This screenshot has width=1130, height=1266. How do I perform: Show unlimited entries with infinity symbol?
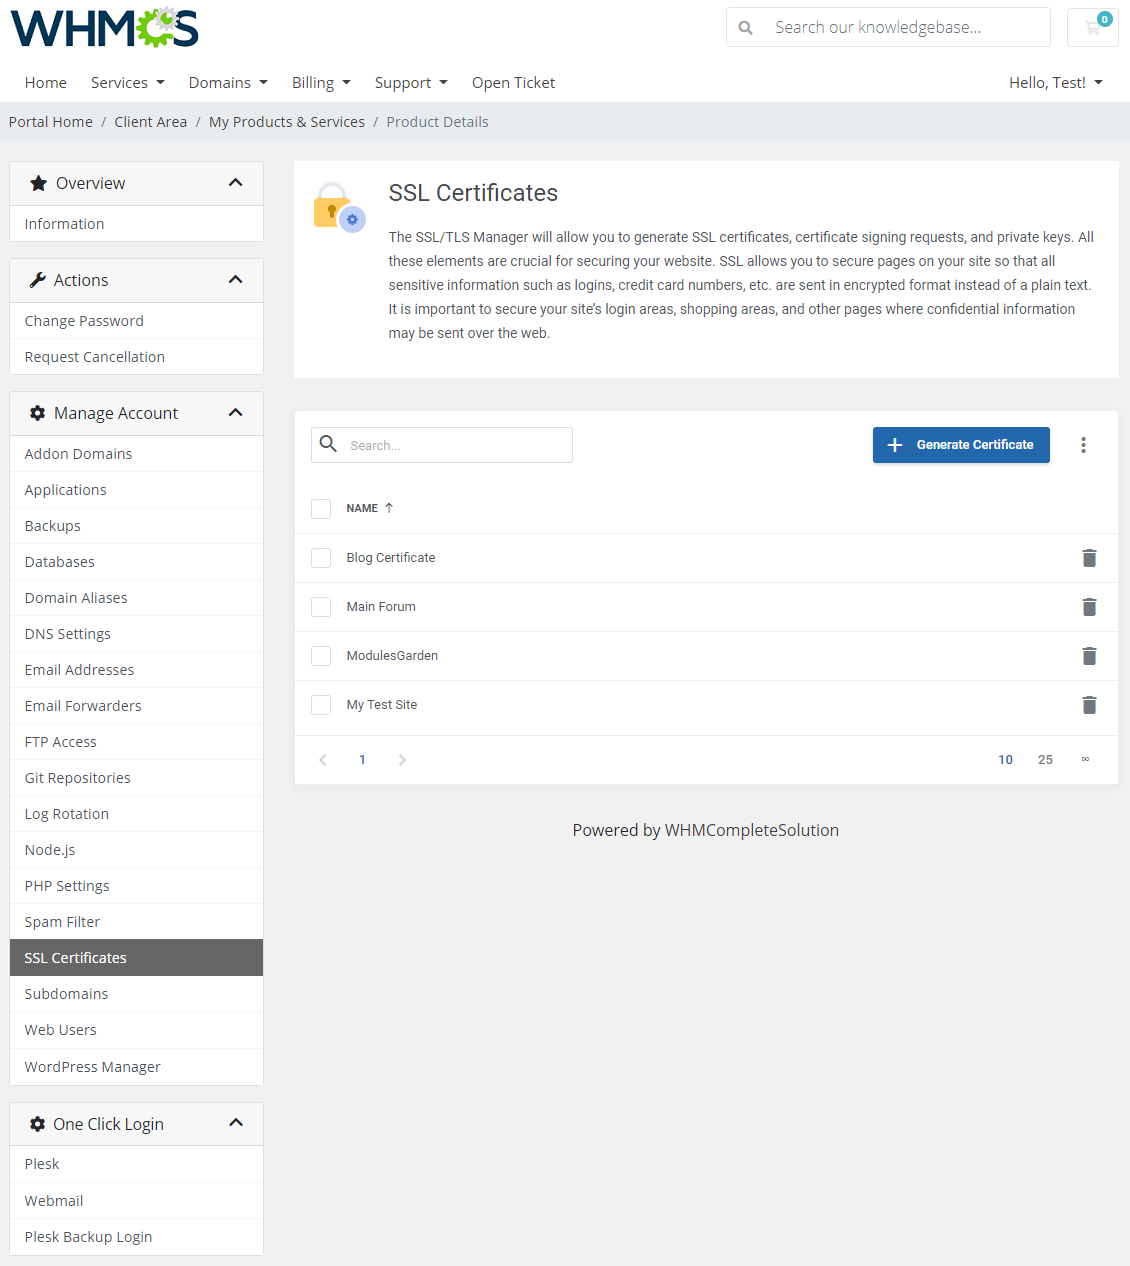(1085, 760)
